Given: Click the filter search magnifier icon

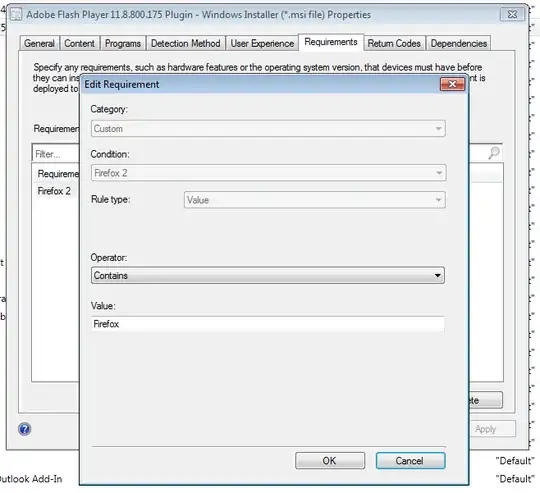Looking at the screenshot, I should pyautogui.click(x=494, y=153).
